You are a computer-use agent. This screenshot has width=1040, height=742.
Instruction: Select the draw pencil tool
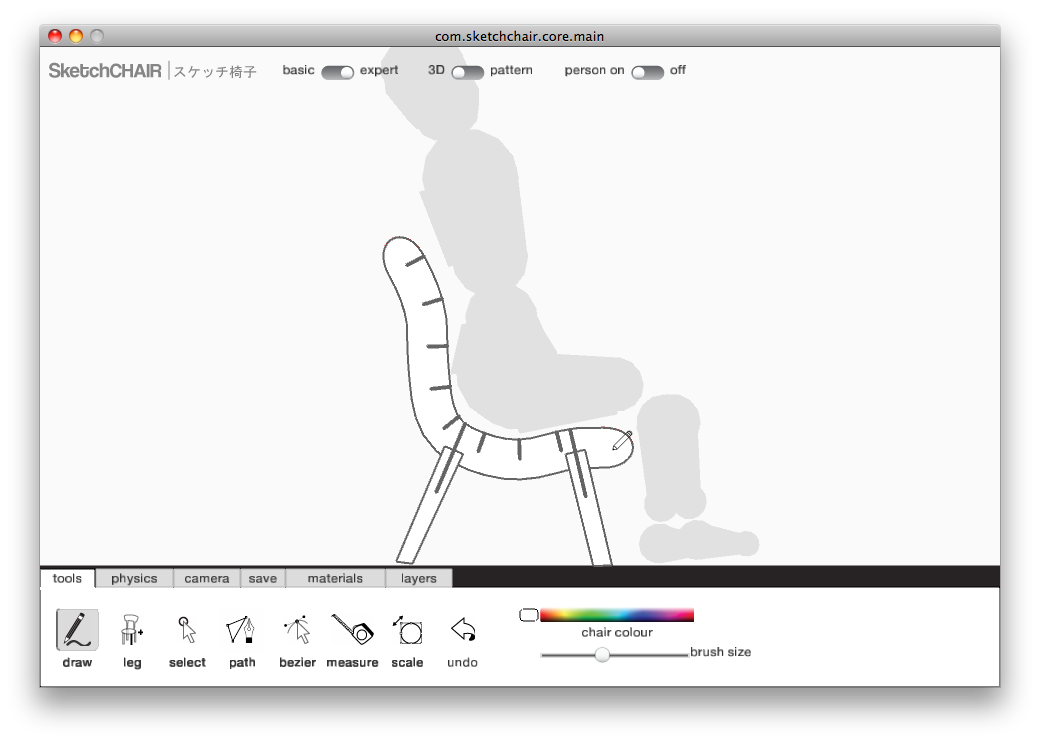pyautogui.click(x=77, y=630)
